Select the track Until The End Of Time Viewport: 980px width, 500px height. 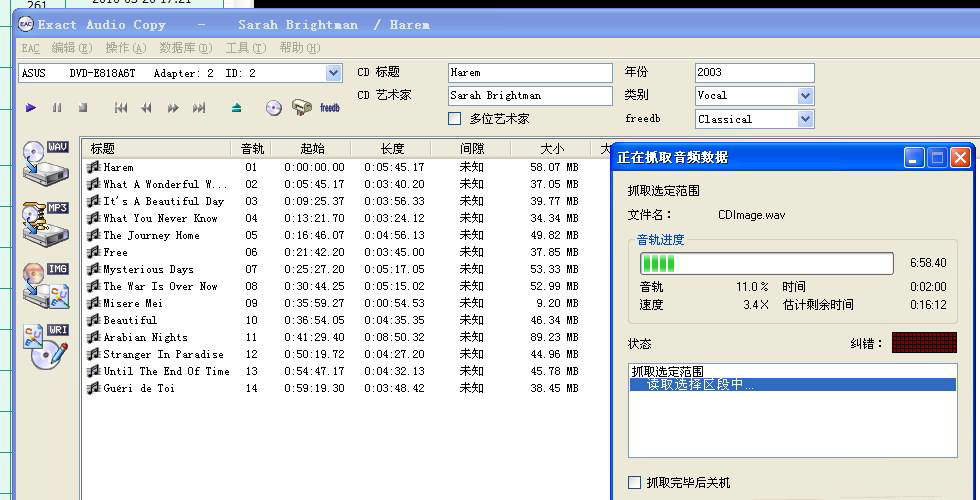[166, 371]
